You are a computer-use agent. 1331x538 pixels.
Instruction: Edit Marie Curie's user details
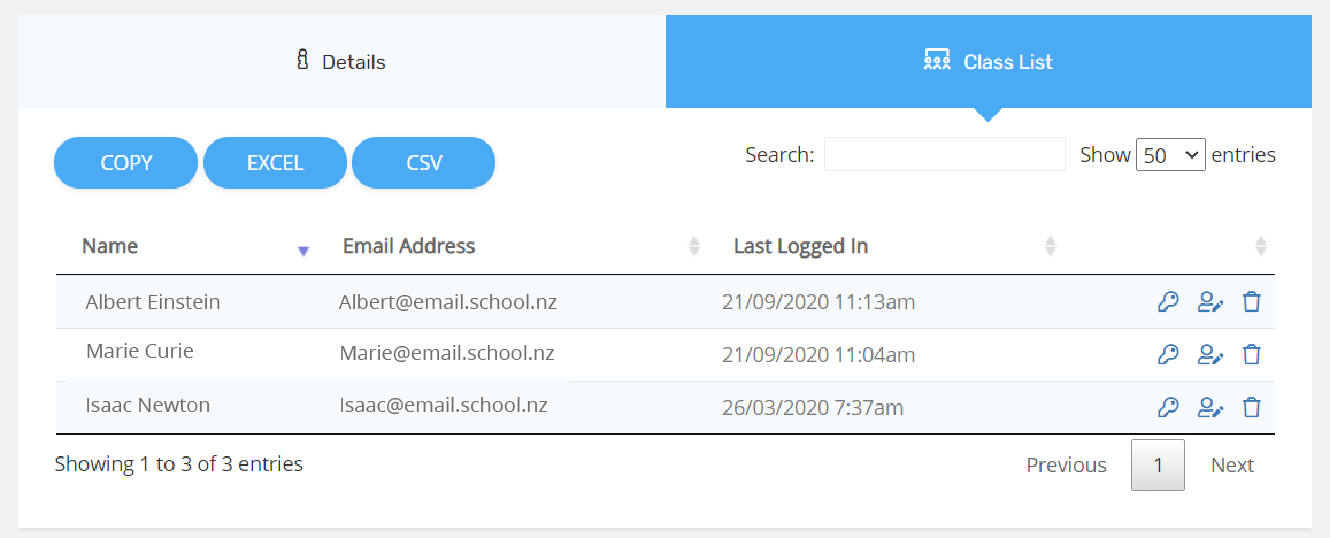pyautogui.click(x=1210, y=354)
